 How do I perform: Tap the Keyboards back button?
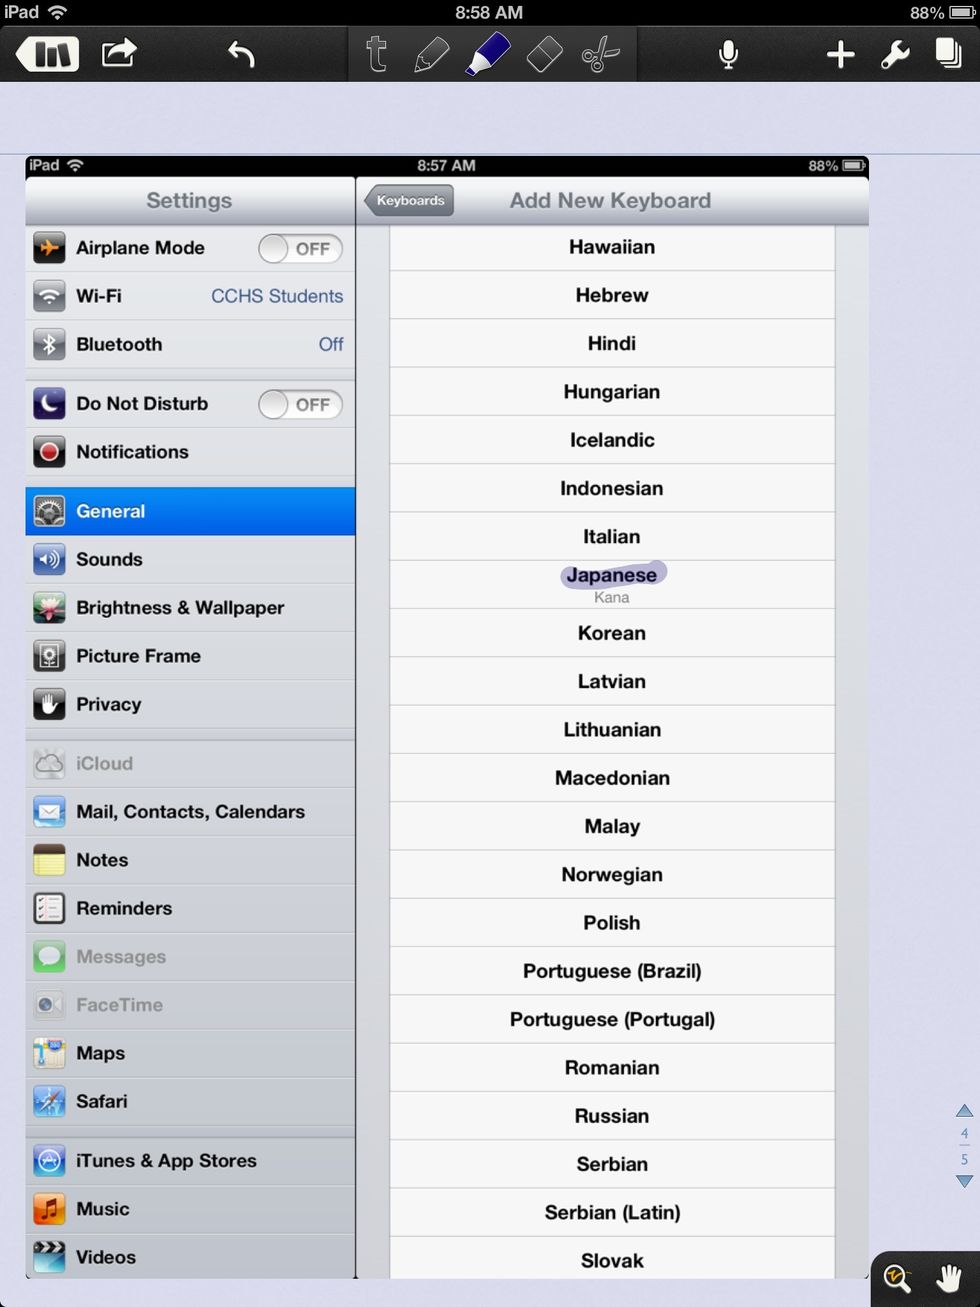(409, 201)
